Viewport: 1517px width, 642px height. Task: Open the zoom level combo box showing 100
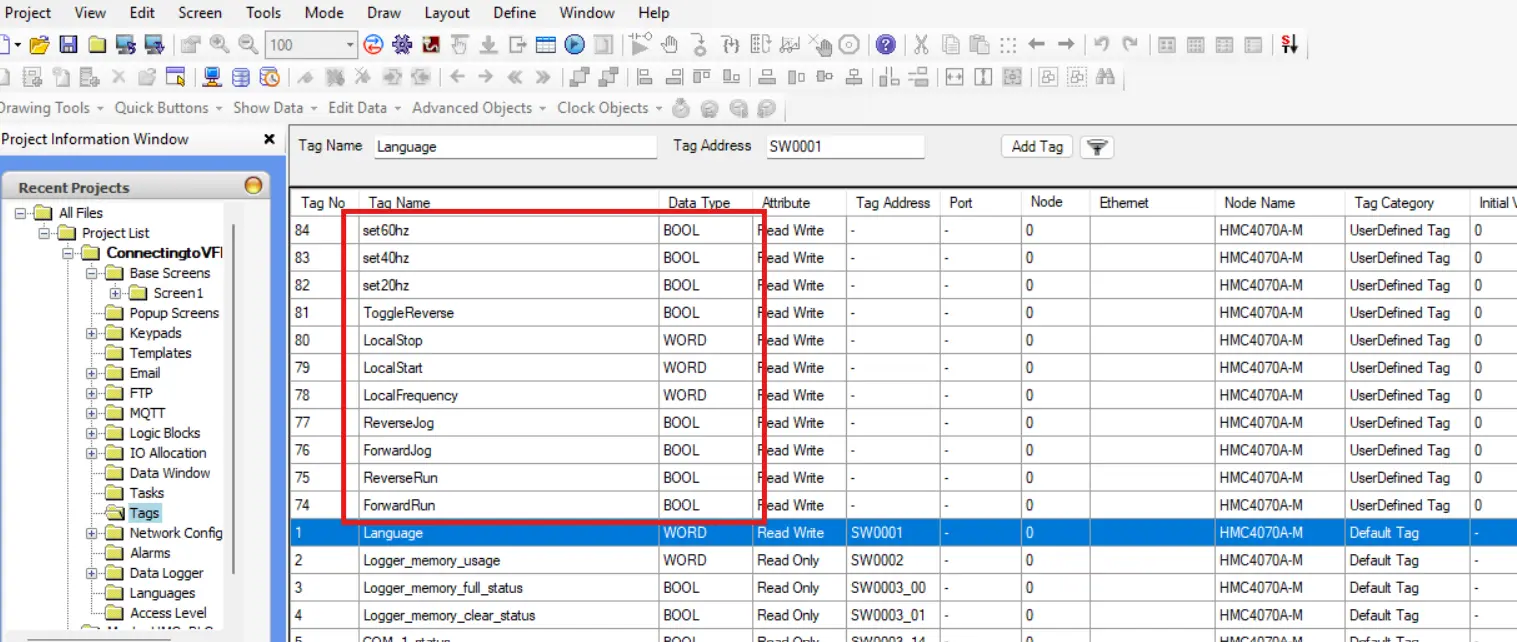pos(350,45)
